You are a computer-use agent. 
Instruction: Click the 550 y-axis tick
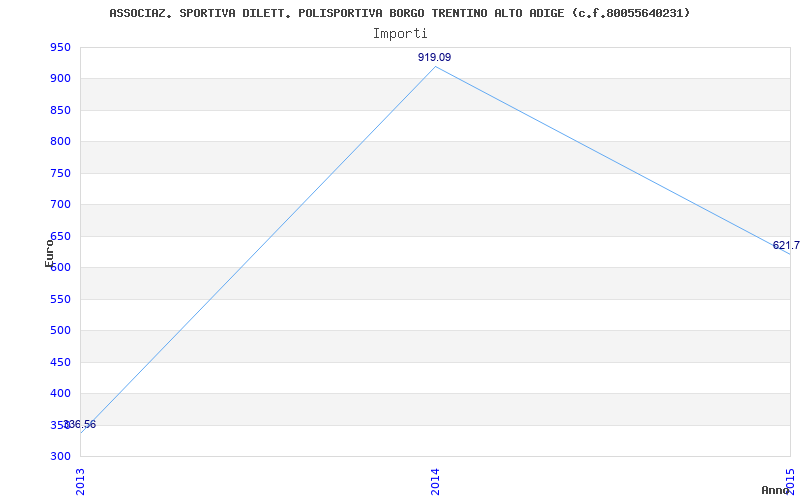click(x=60, y=299)
